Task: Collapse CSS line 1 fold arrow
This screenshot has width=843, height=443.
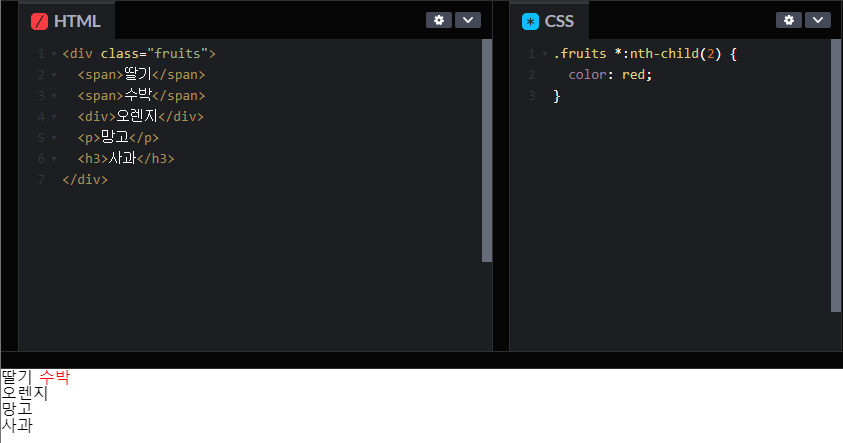Action: (545, 54)
